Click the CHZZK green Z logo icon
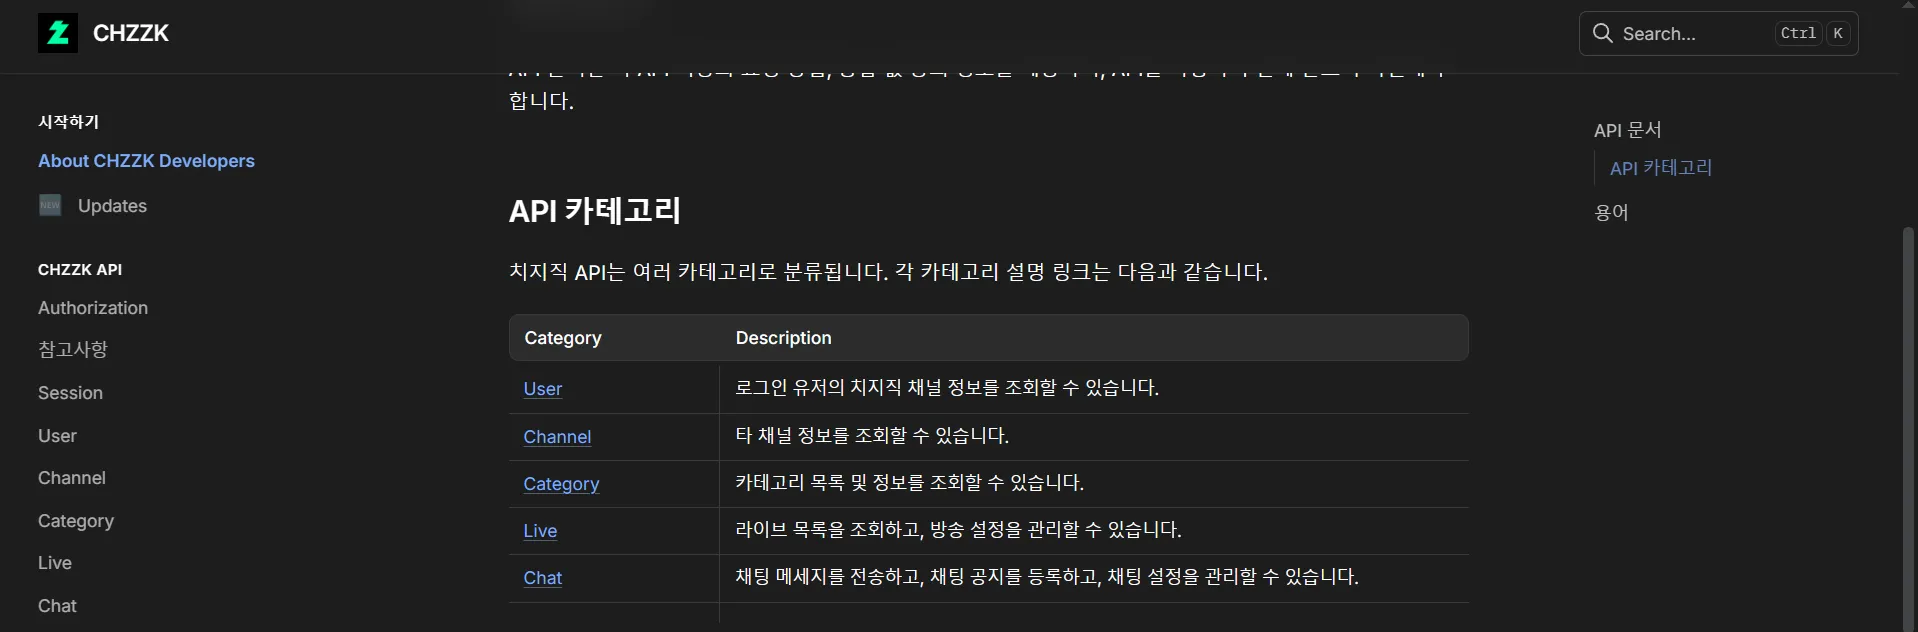 click(x=58, y=33)
